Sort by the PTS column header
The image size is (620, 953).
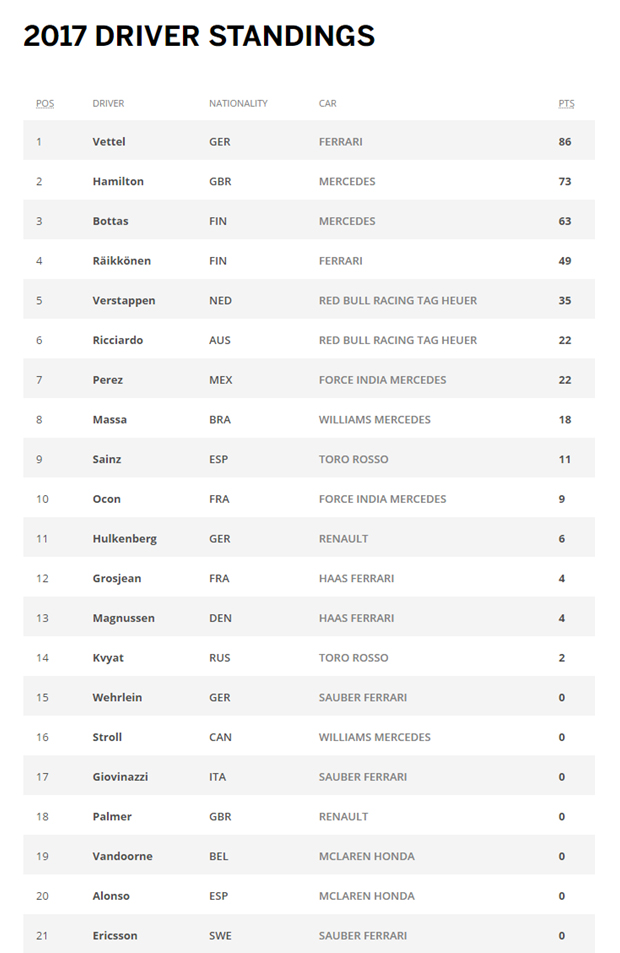pos(566,103)
